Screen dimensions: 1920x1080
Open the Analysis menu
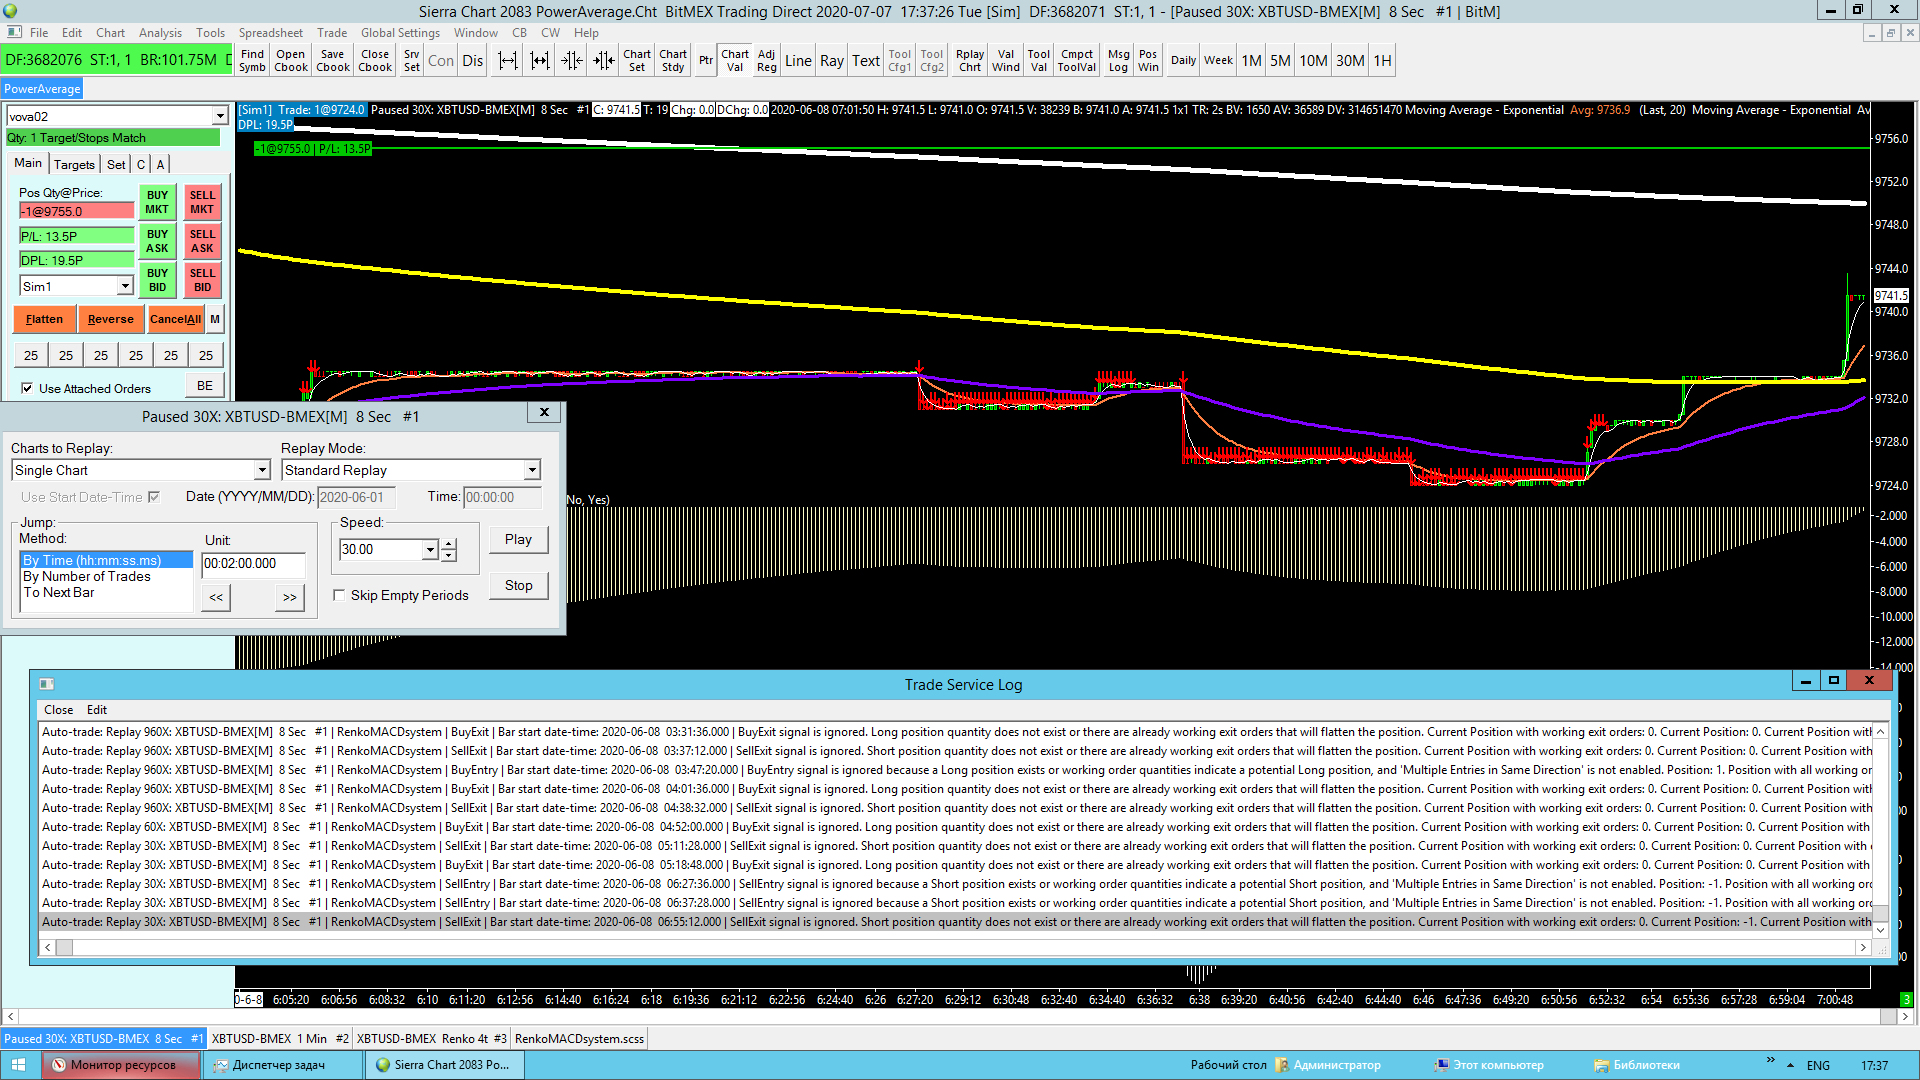pyautogui.click(x=160, y=33)
